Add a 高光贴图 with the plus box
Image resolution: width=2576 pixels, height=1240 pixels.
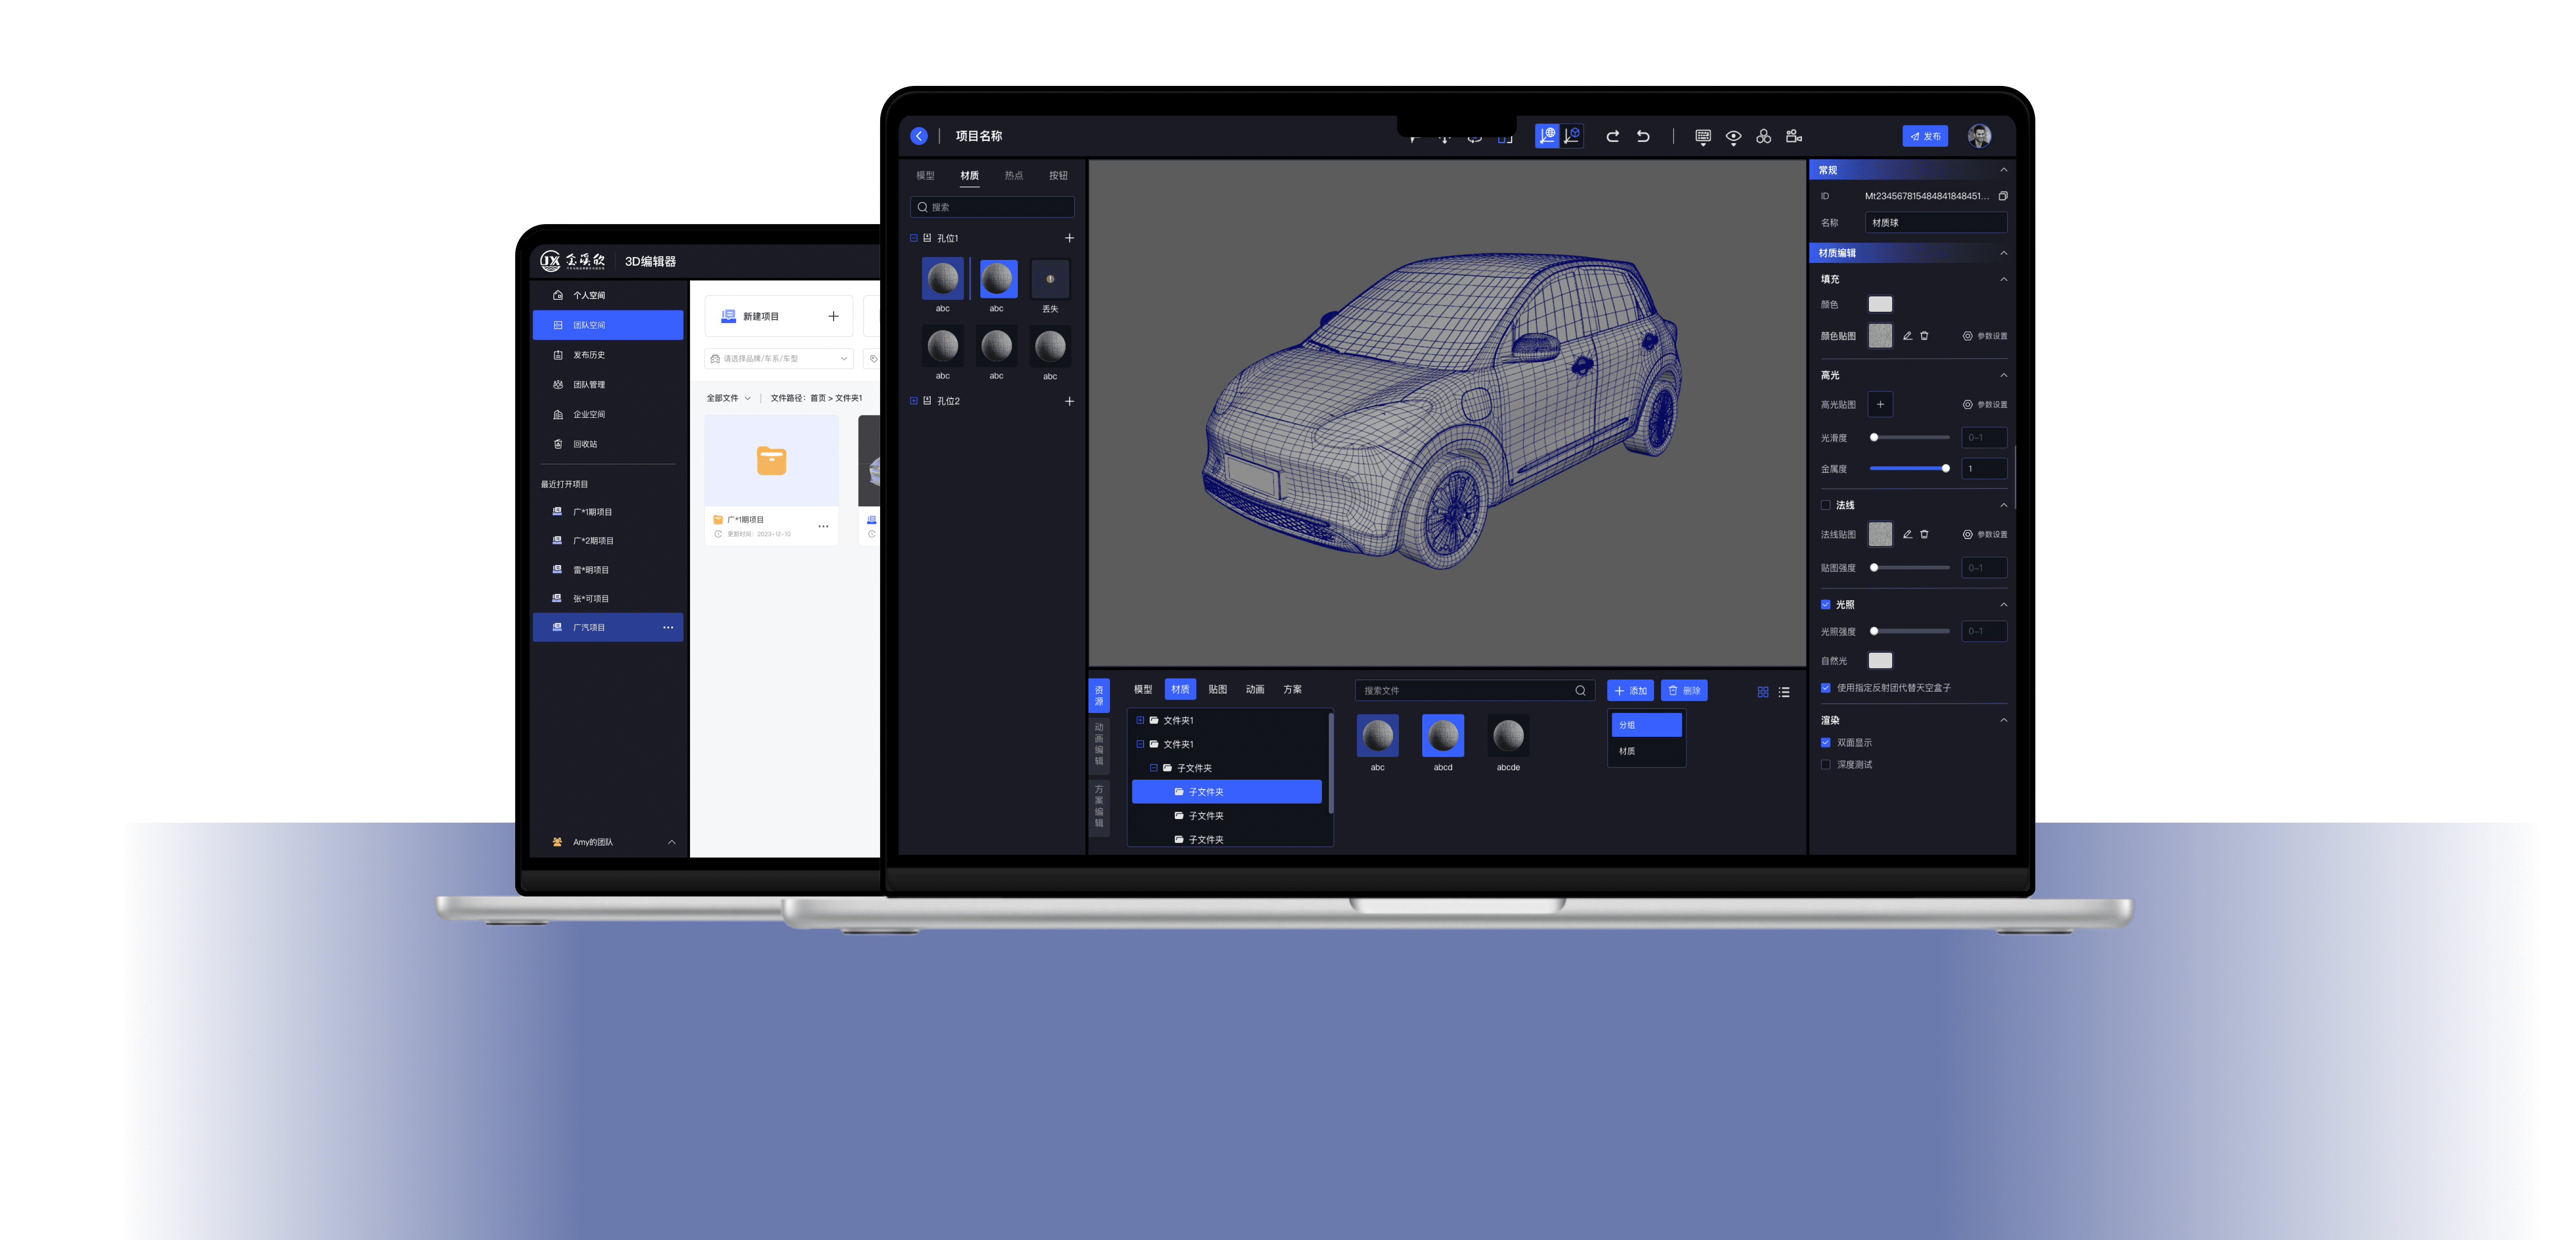[1880, 404]
